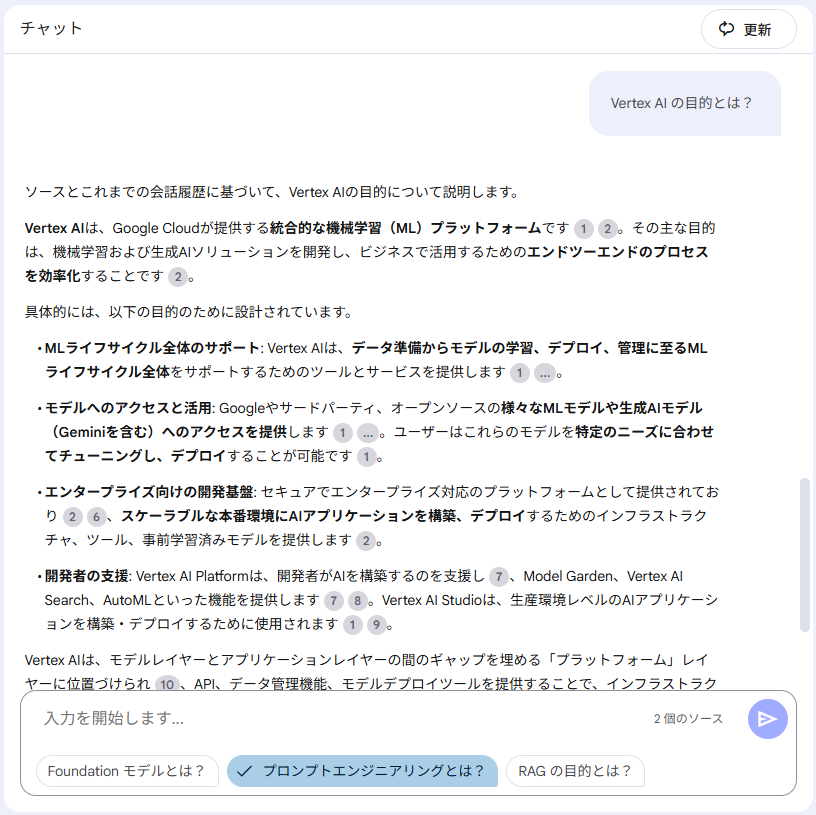Screen dimensions: 816x815
Task: Open citation 8 before Vertex AI Studioは
Action: point(358,601)
